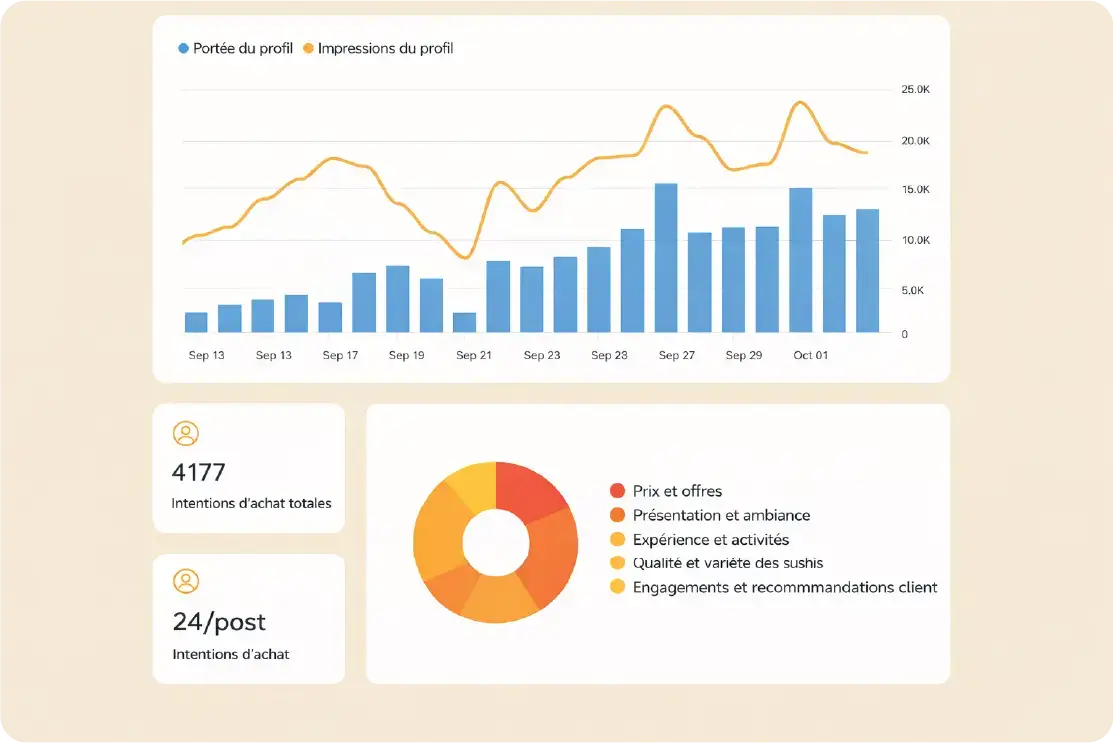Click the orange Impressions du profil legend dot
Screen dimensions: 1114x743
(x=308, y=48)
